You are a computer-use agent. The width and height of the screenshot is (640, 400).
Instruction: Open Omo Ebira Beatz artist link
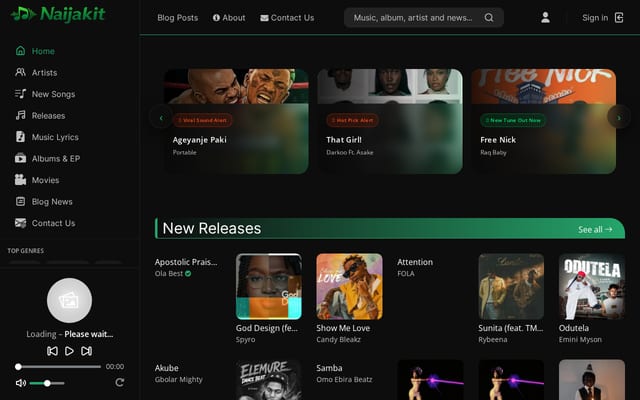(x=344, y=380)
